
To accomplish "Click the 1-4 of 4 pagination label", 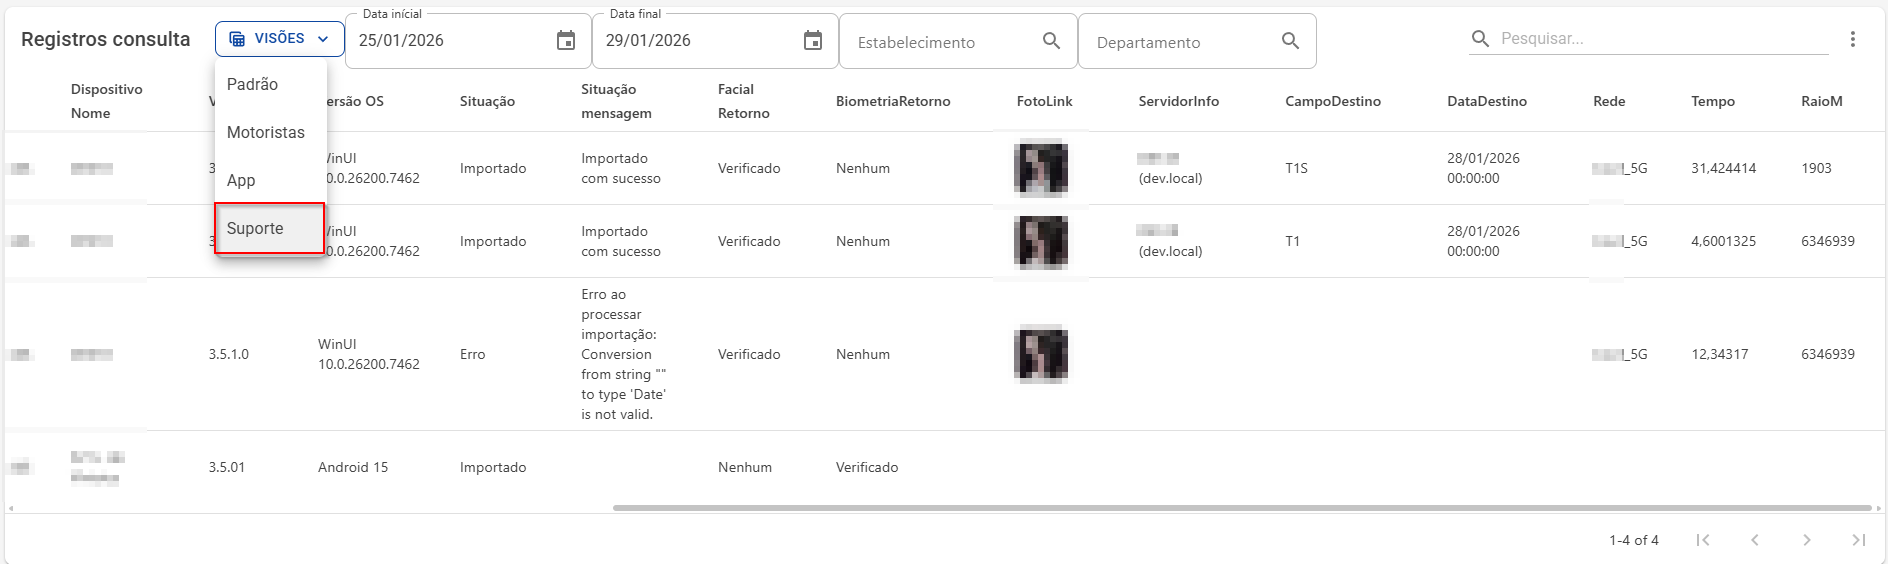I will coord(1633,540).
